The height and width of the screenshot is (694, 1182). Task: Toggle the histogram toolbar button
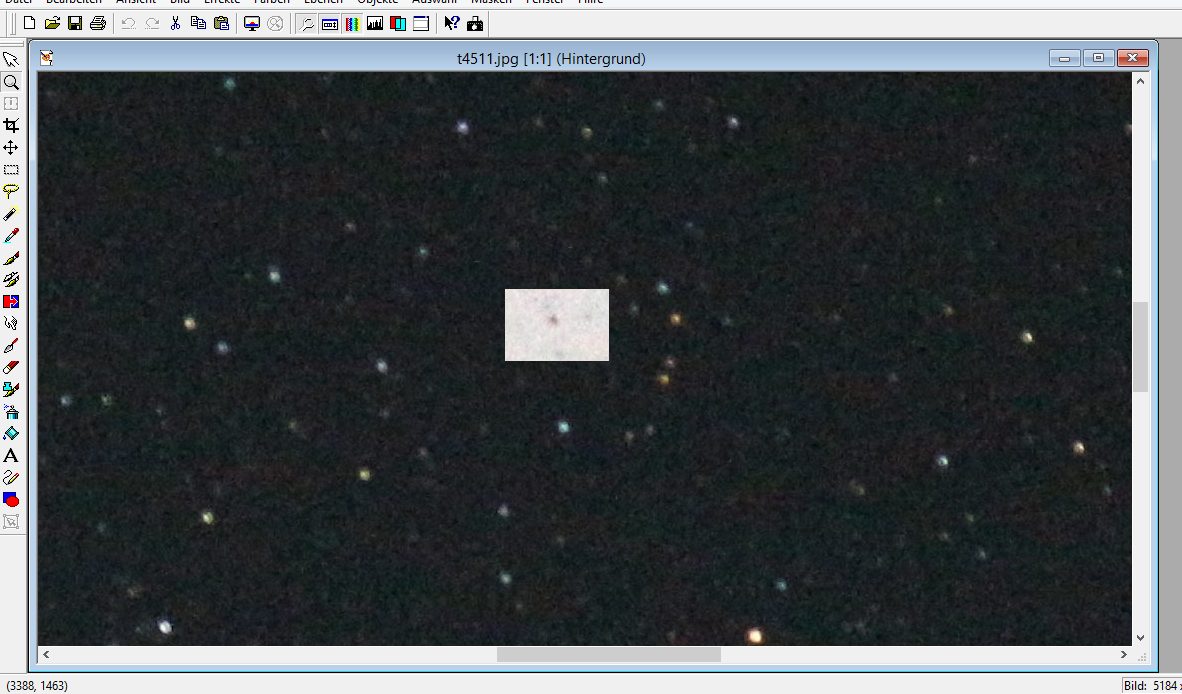click(x=375, y=23)
